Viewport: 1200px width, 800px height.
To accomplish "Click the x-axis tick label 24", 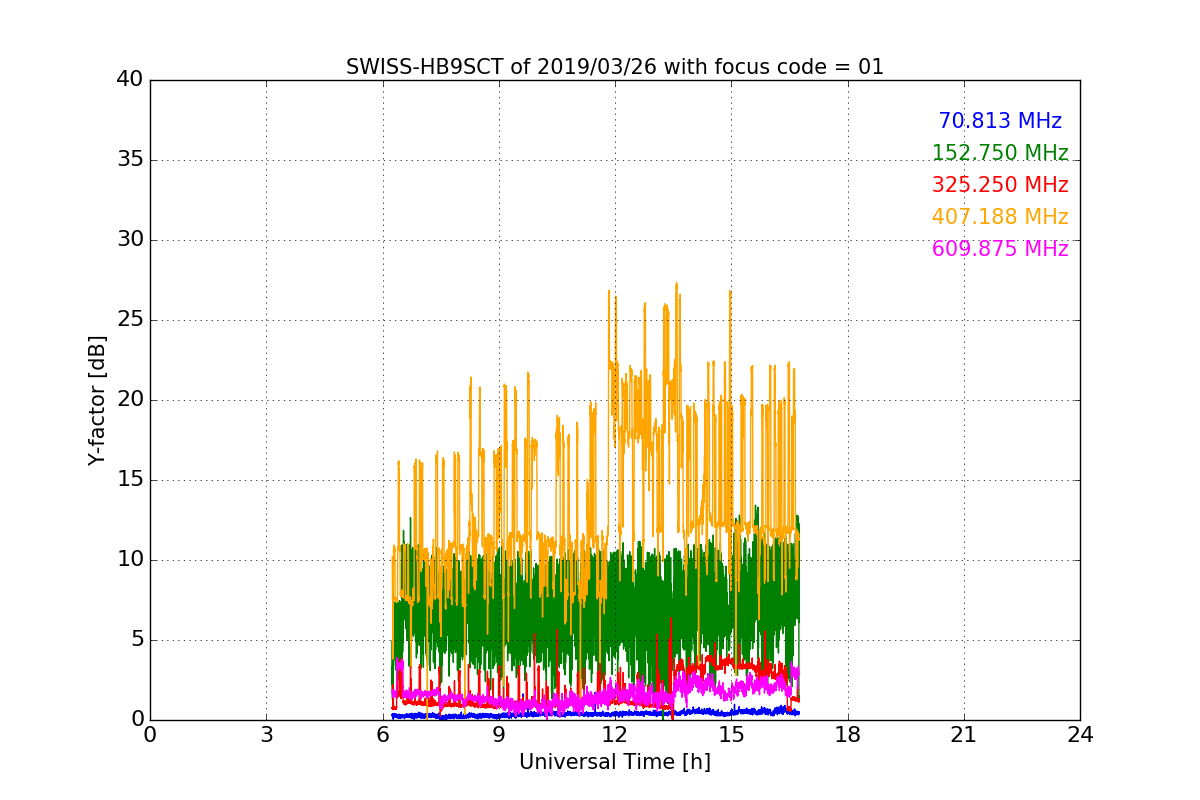I will [x=1080, y=735].
